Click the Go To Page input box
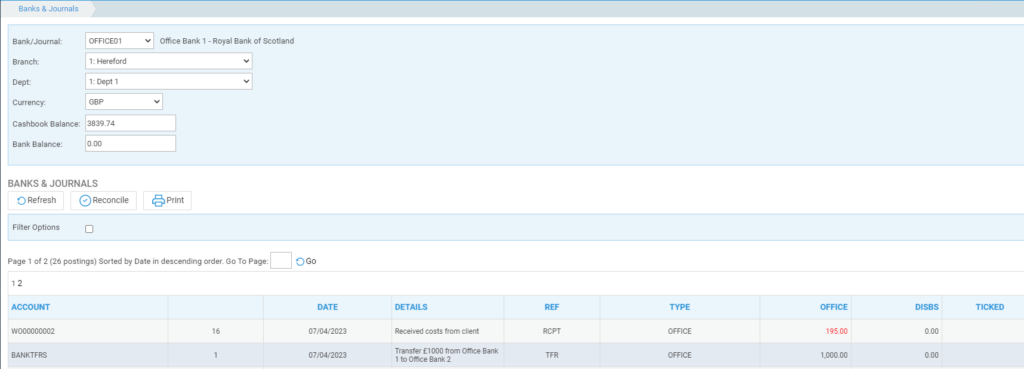1024x369 pixels. coord(281,261)
